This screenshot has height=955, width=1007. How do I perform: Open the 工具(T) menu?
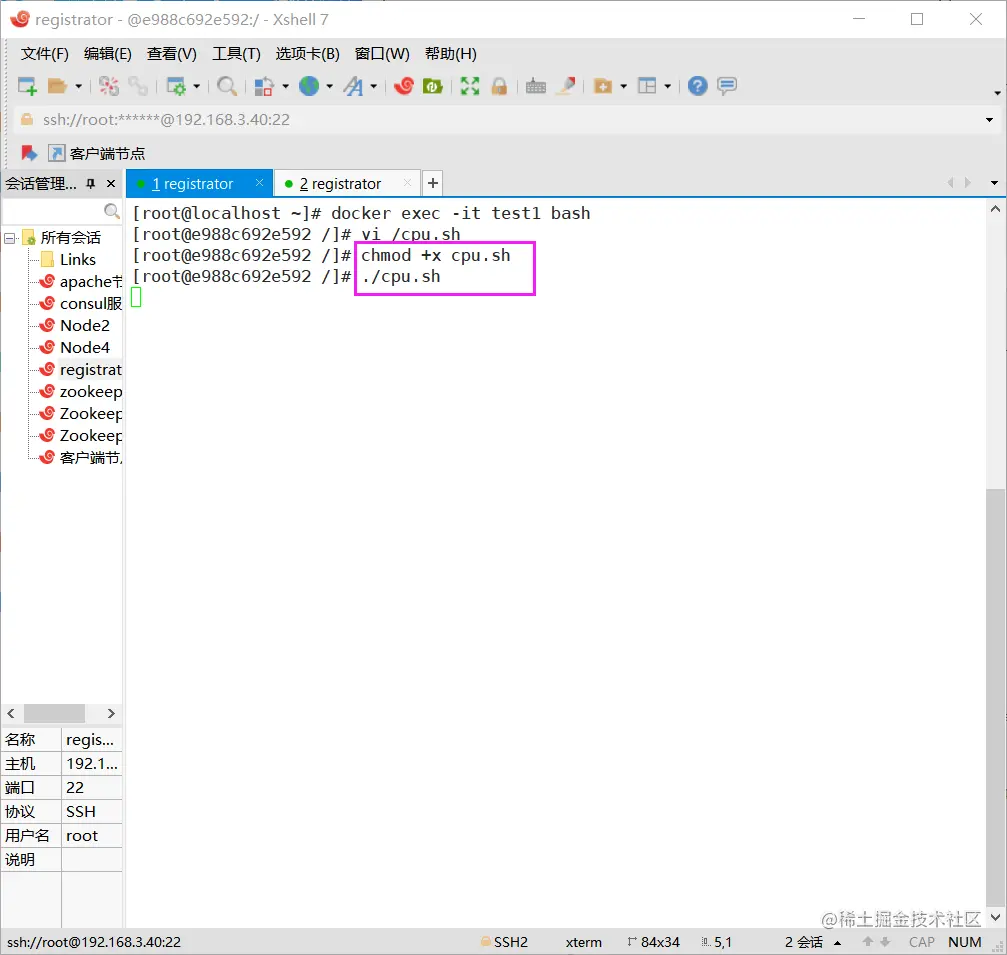click(x=236, y=54)
